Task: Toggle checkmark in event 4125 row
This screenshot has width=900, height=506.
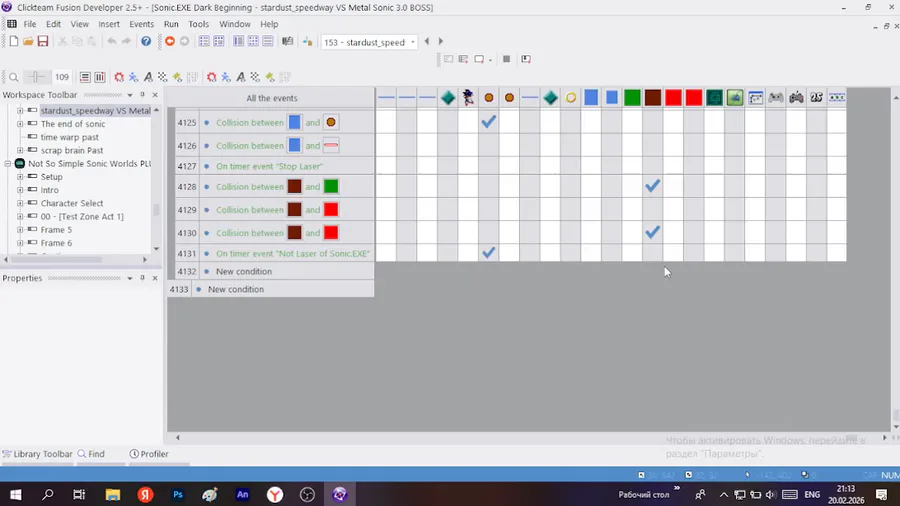Action: tap(488, 122)
